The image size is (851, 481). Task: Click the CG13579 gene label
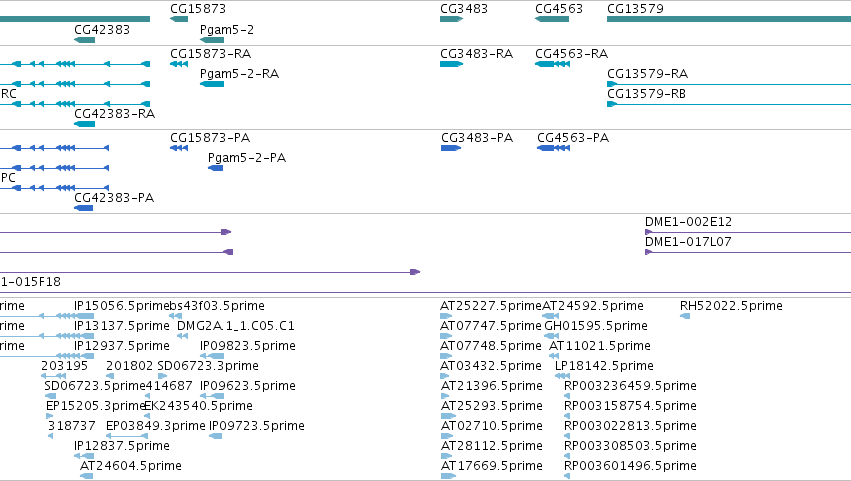(635, 9)
